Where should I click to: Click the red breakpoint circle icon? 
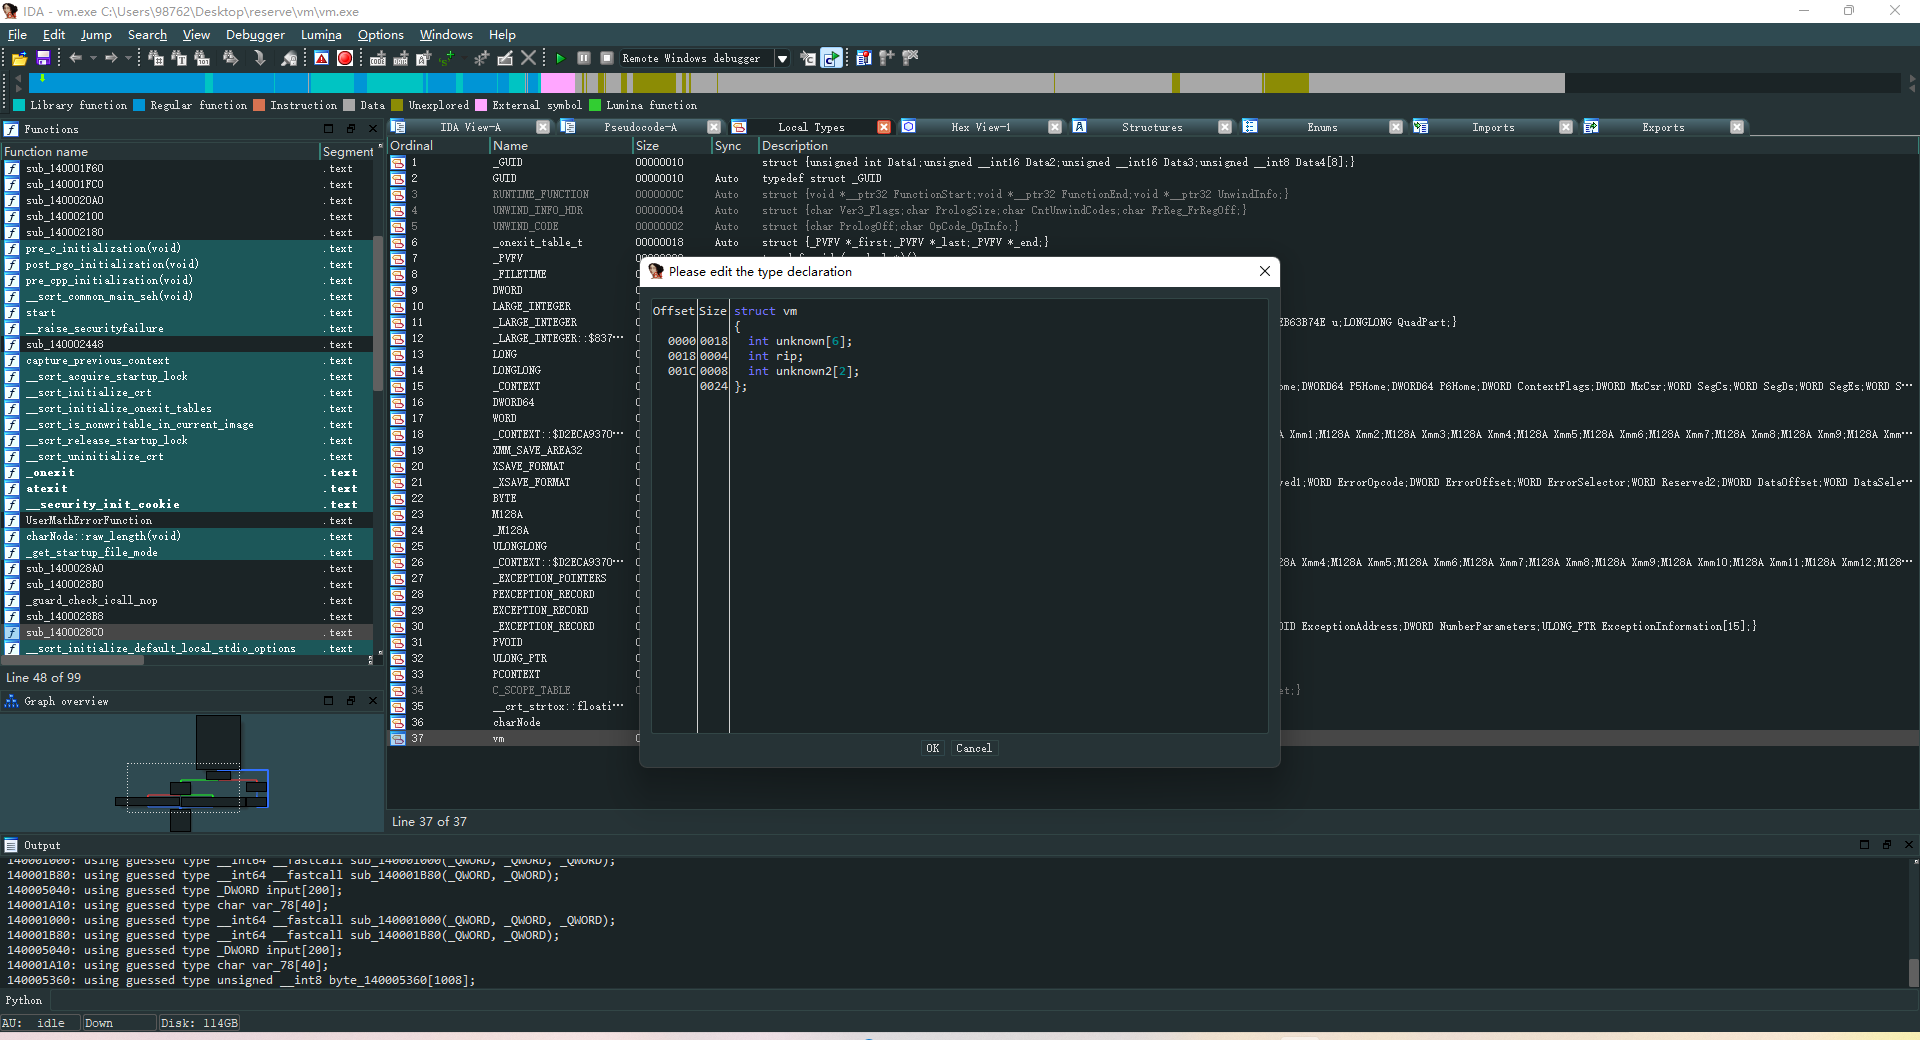pos(345,59)
